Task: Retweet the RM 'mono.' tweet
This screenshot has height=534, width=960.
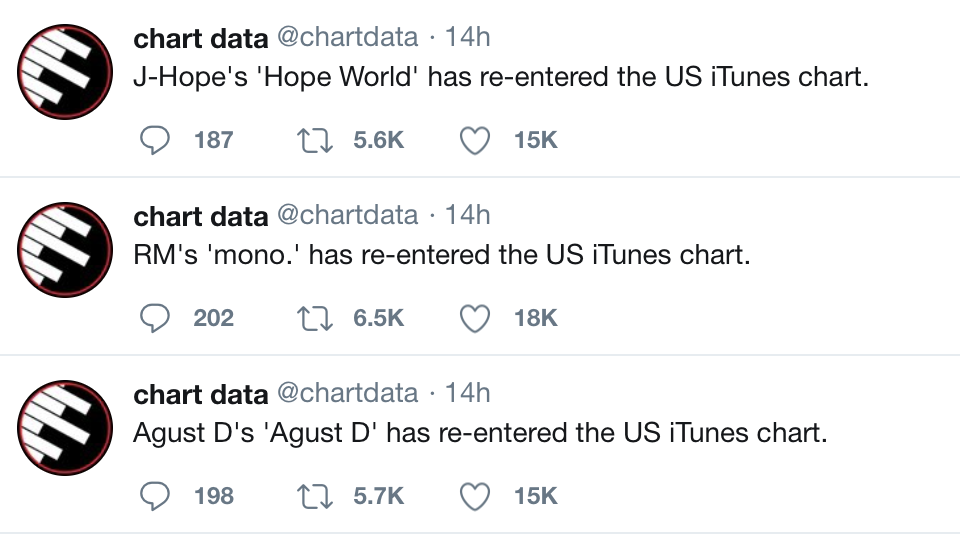Action: (x=315, y=318)
